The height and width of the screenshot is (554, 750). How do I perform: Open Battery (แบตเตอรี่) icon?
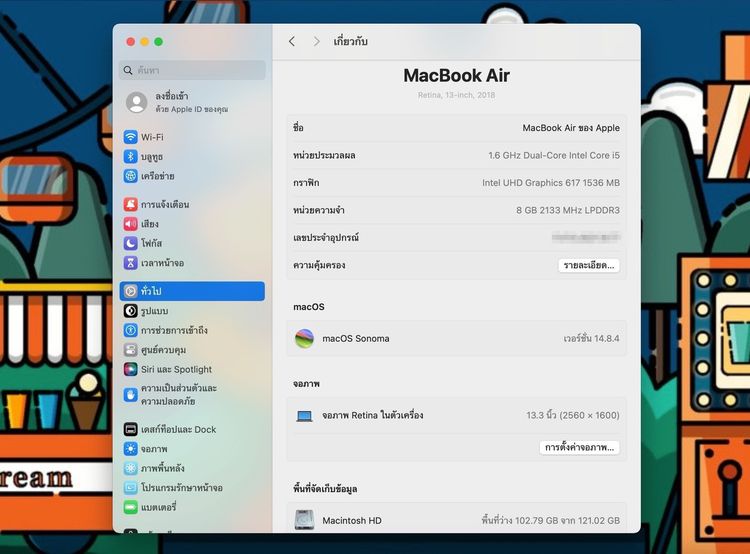pos(131,507)
